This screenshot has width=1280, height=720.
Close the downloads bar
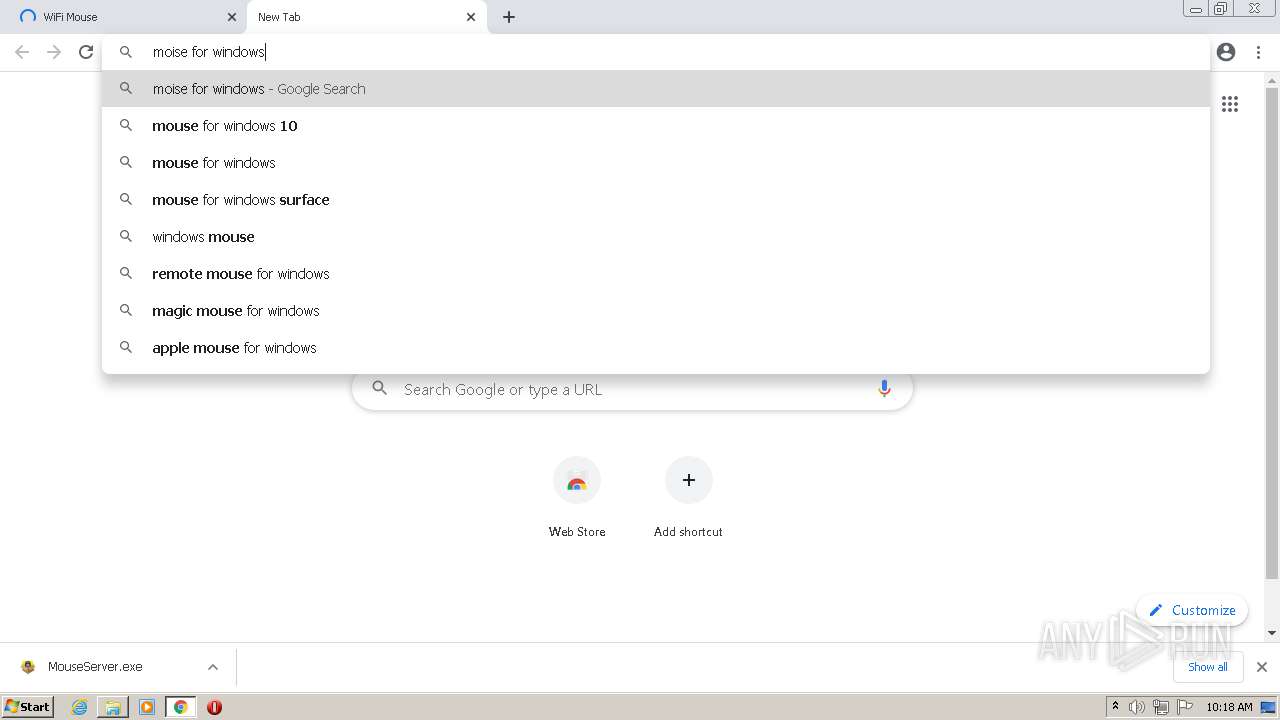point(1262,667)
